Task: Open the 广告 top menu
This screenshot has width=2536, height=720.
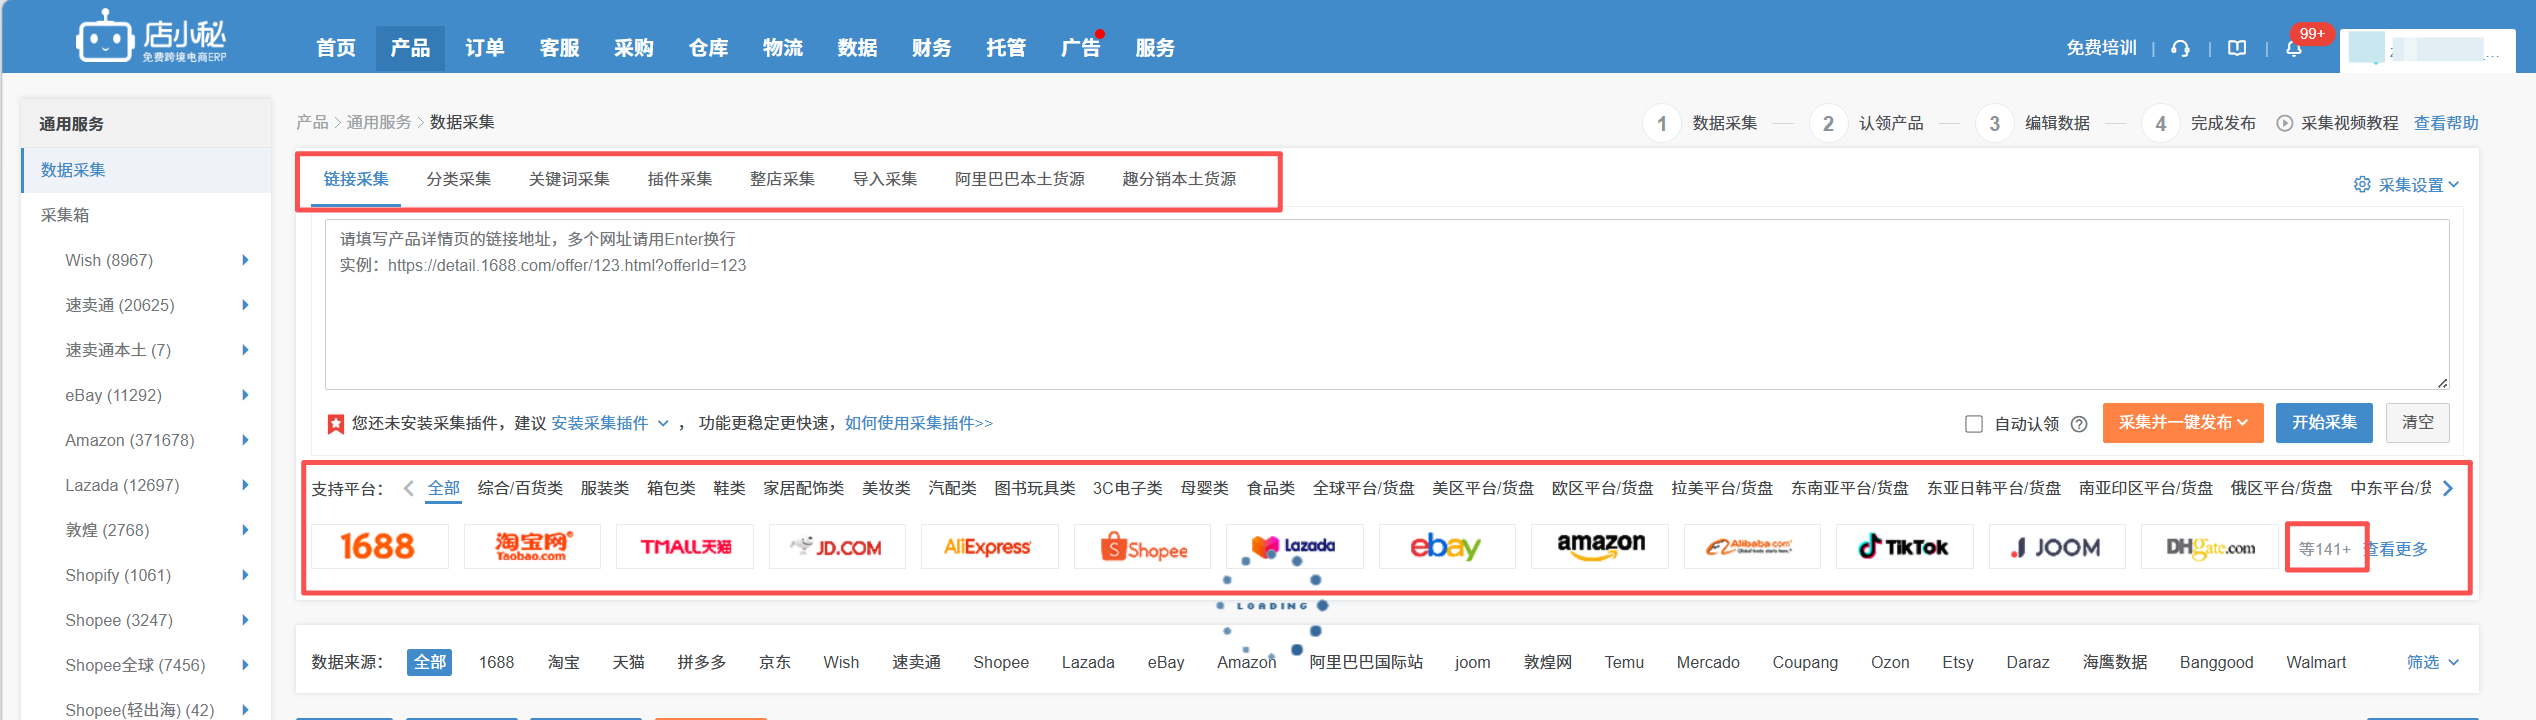Action: (1080, 48)
